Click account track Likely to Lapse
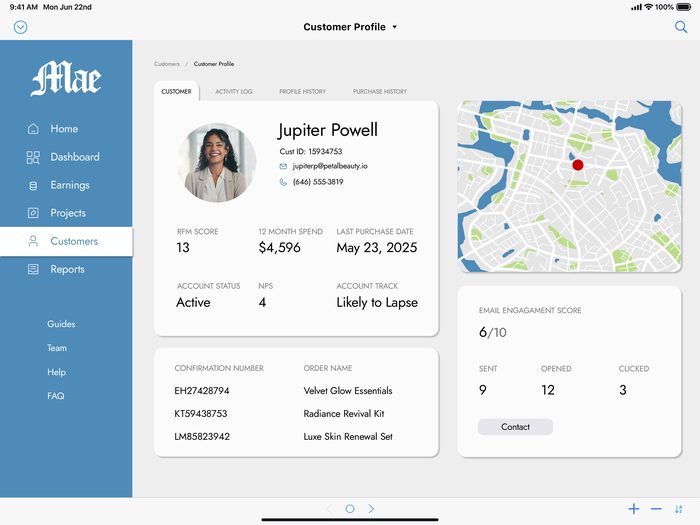This screenshot has height=525, width=700. point(377,302)
